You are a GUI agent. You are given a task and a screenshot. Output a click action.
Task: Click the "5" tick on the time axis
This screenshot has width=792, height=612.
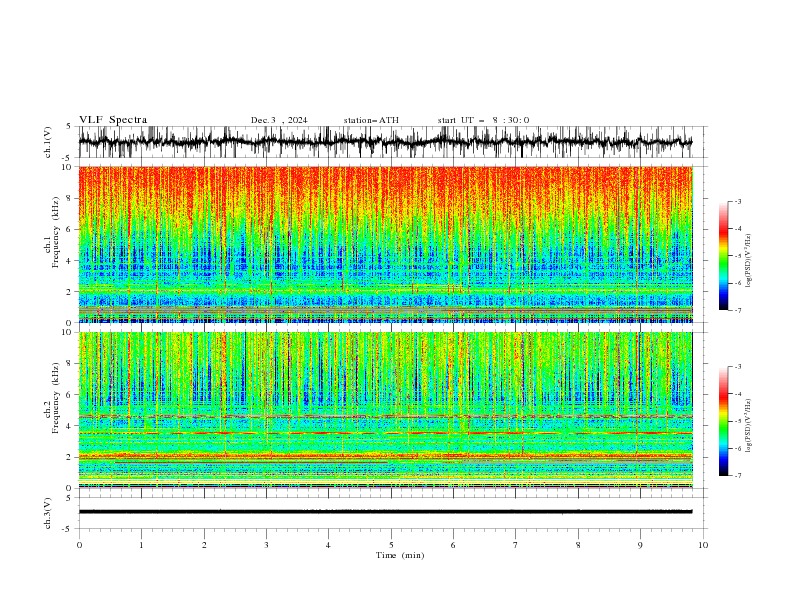391,545
